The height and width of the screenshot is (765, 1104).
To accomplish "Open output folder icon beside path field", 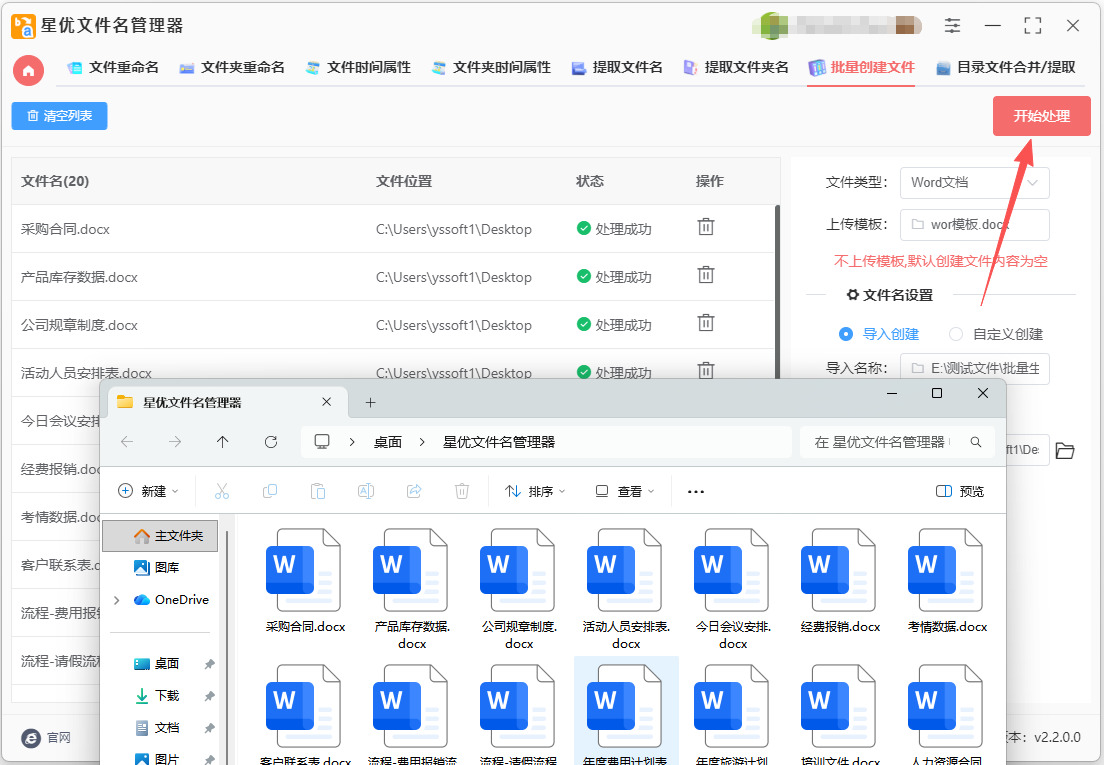I will pyautogui.click(x=1065, y=451).
